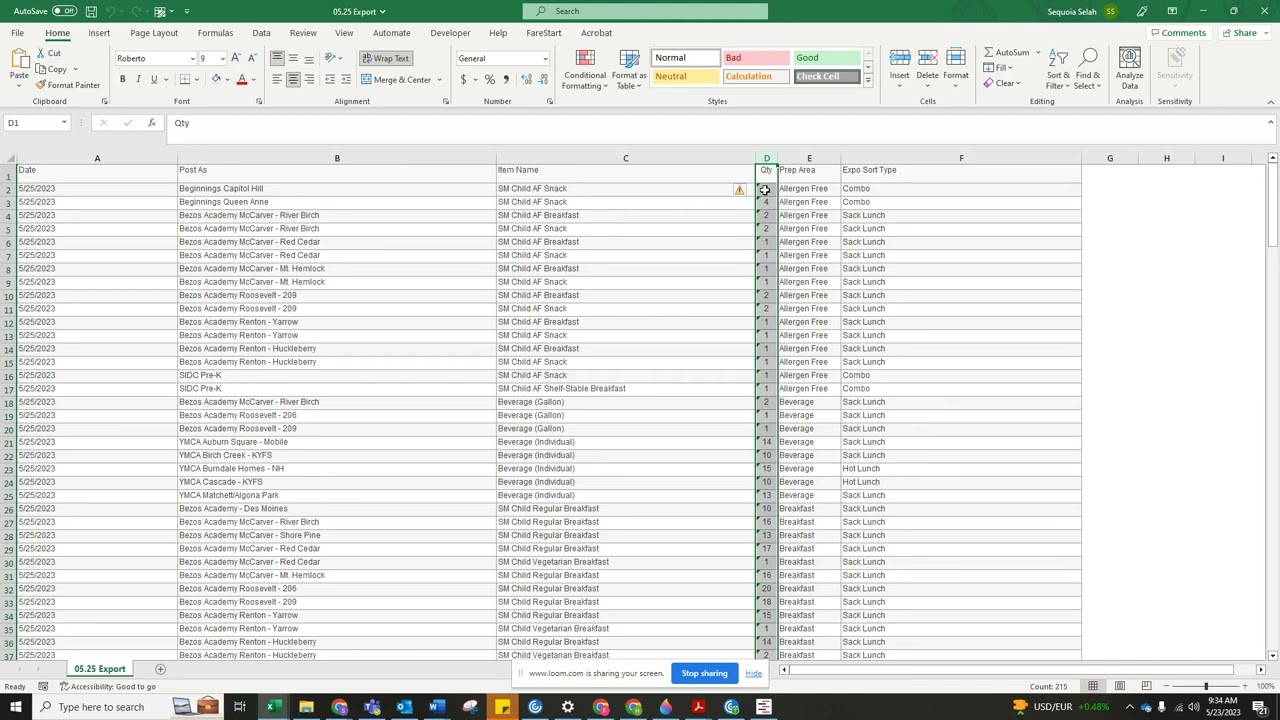Apply Underline formatting

(154, 79)
